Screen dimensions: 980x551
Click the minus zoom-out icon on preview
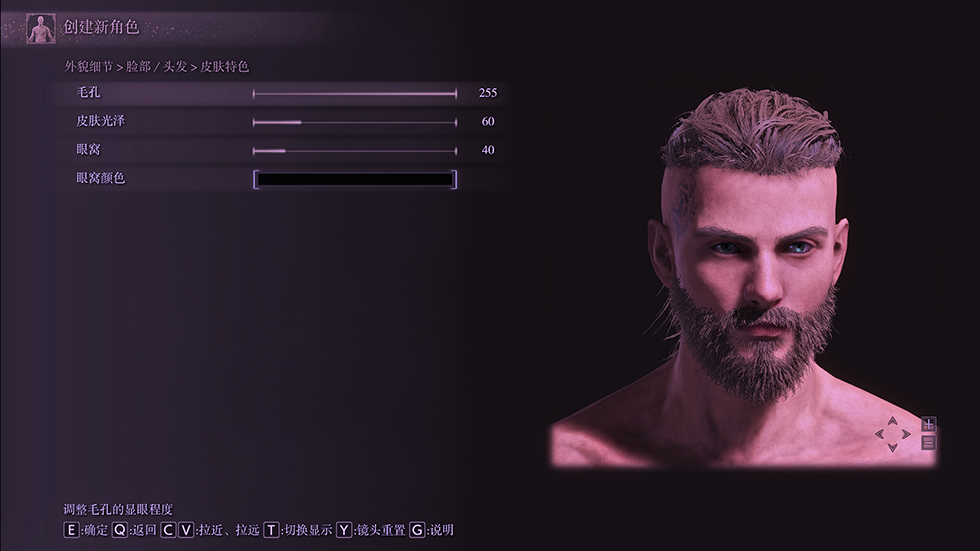(x=928, y=443)
